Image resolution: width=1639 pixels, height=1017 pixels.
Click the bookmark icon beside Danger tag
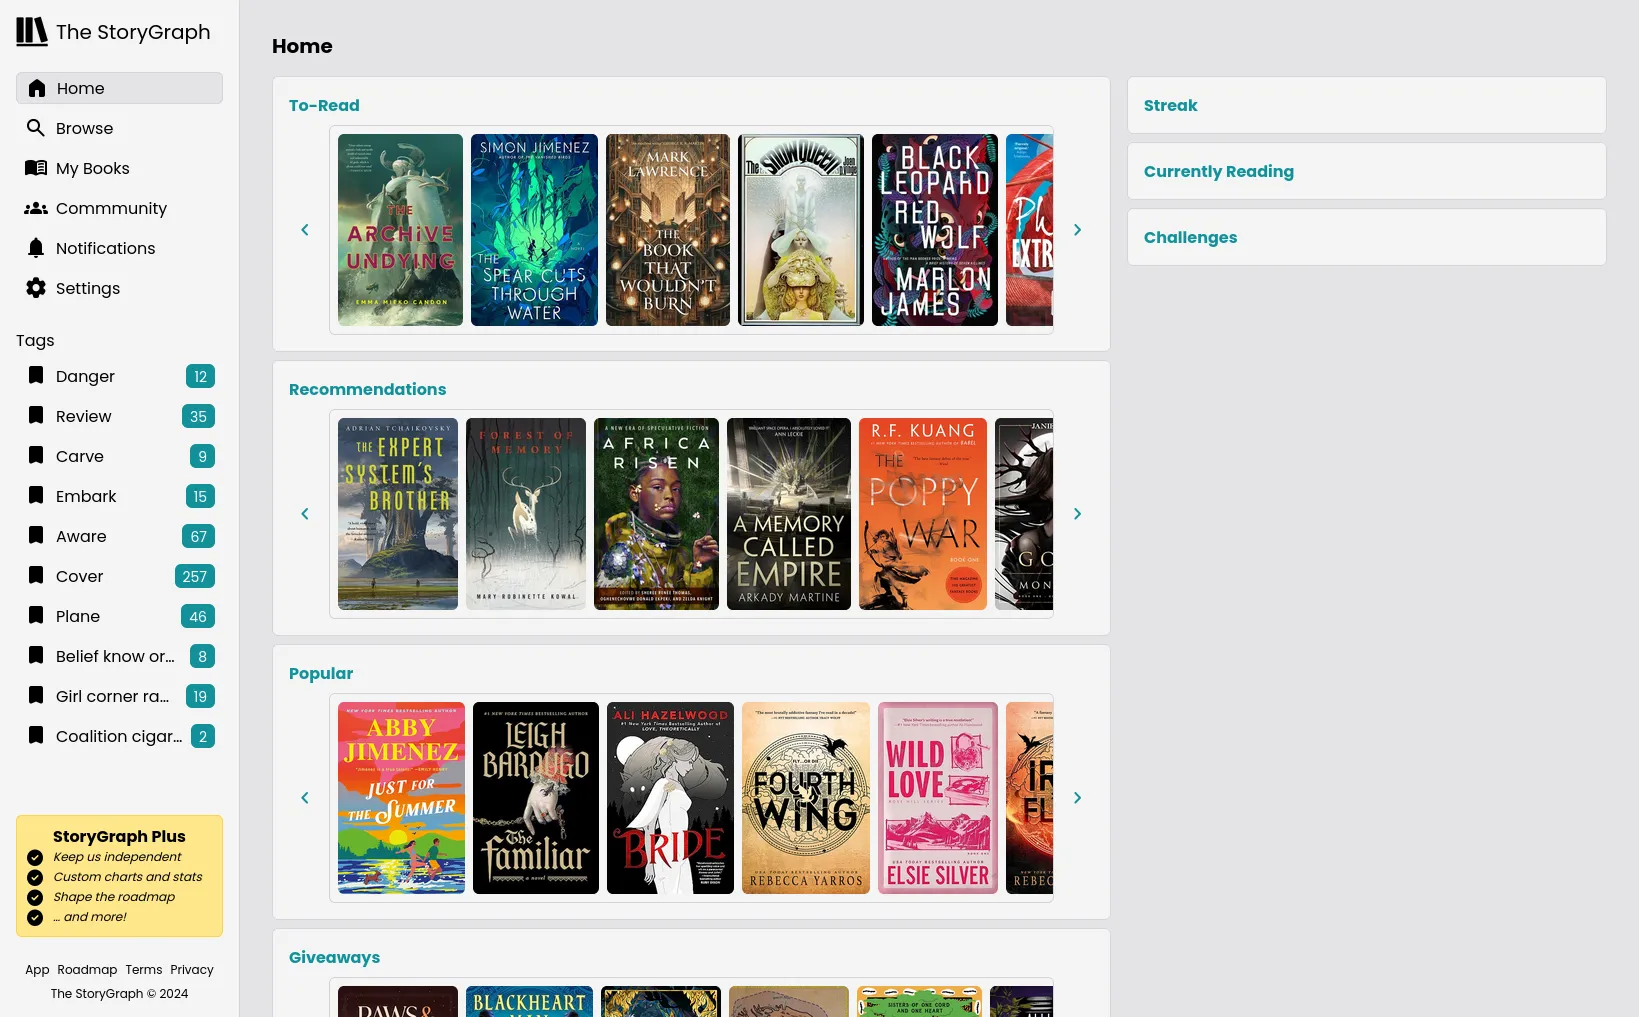click(x=36, y=376)
